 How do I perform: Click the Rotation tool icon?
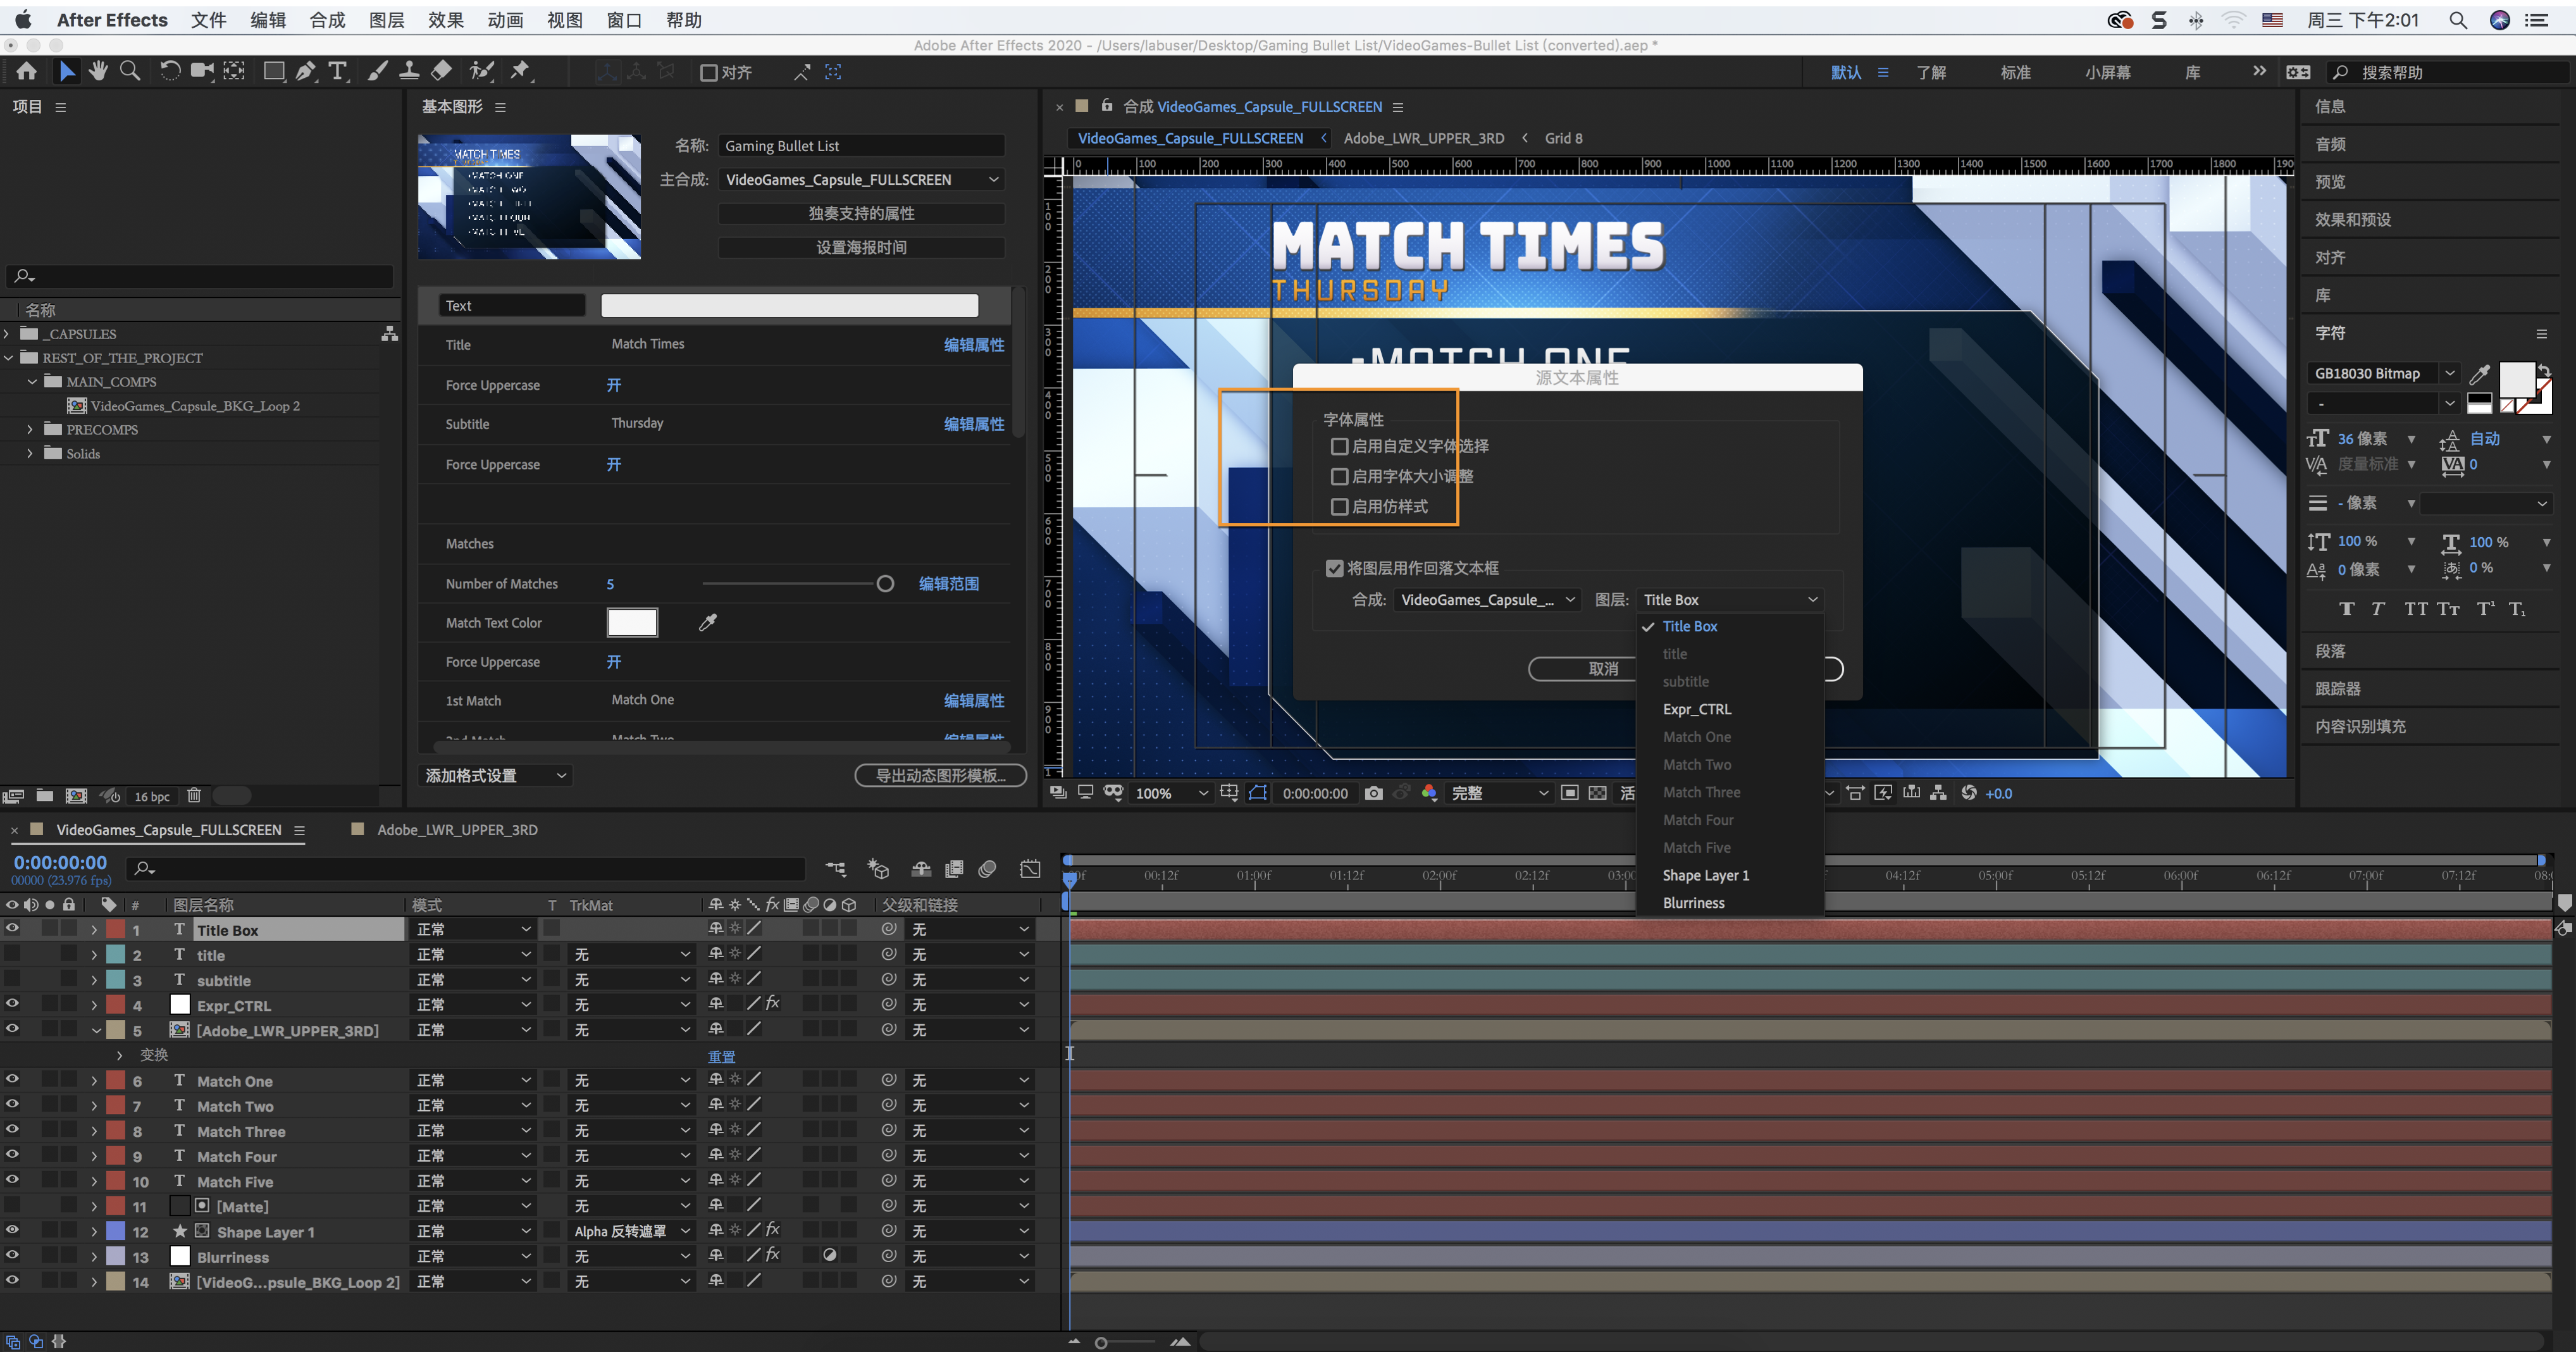coord(170,71)
